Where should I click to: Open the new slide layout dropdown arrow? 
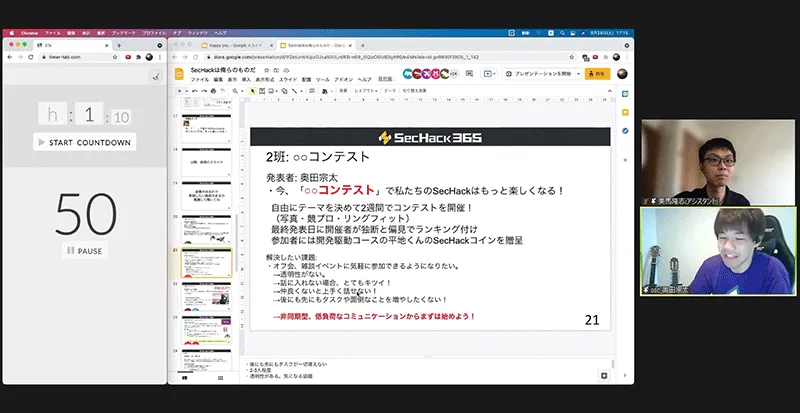pos(187,91)
